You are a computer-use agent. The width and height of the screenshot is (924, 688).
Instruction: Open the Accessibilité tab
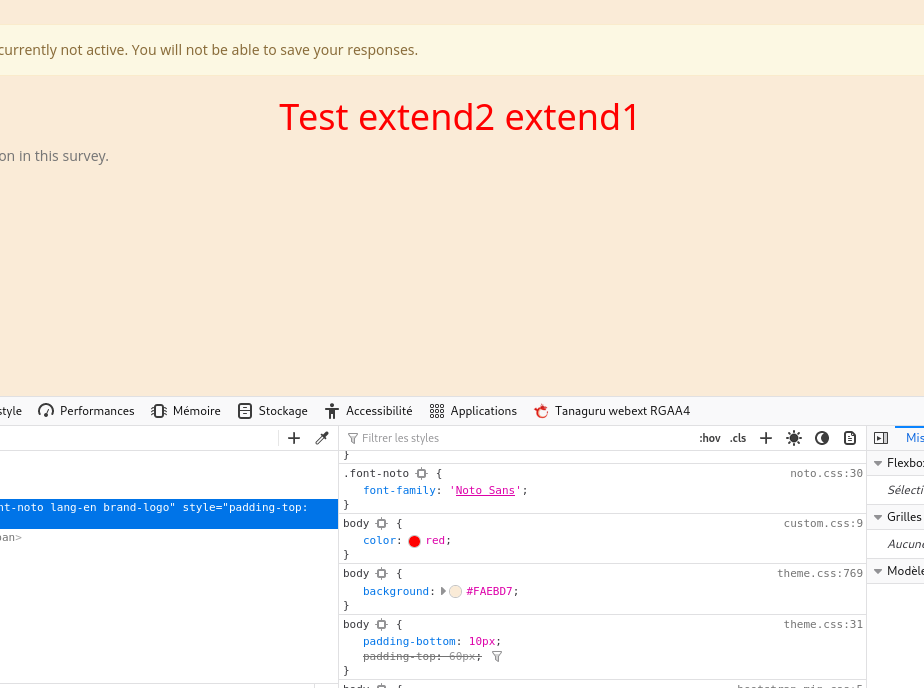[x=368, y=411]
